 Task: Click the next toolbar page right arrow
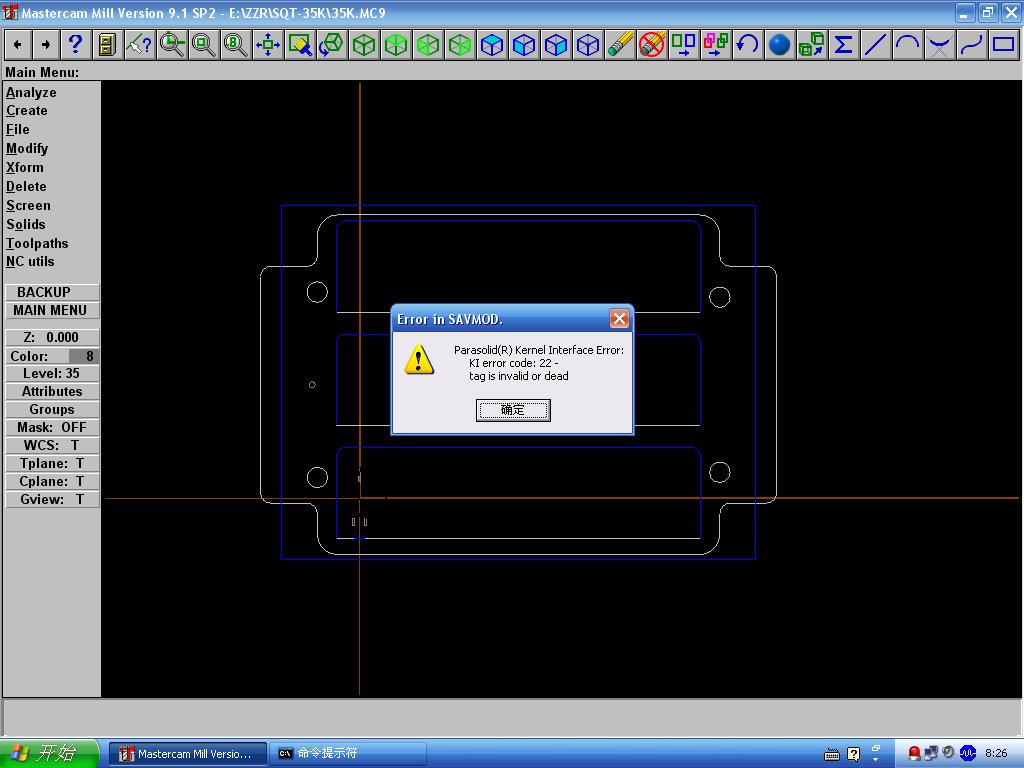tap(46, 45)
